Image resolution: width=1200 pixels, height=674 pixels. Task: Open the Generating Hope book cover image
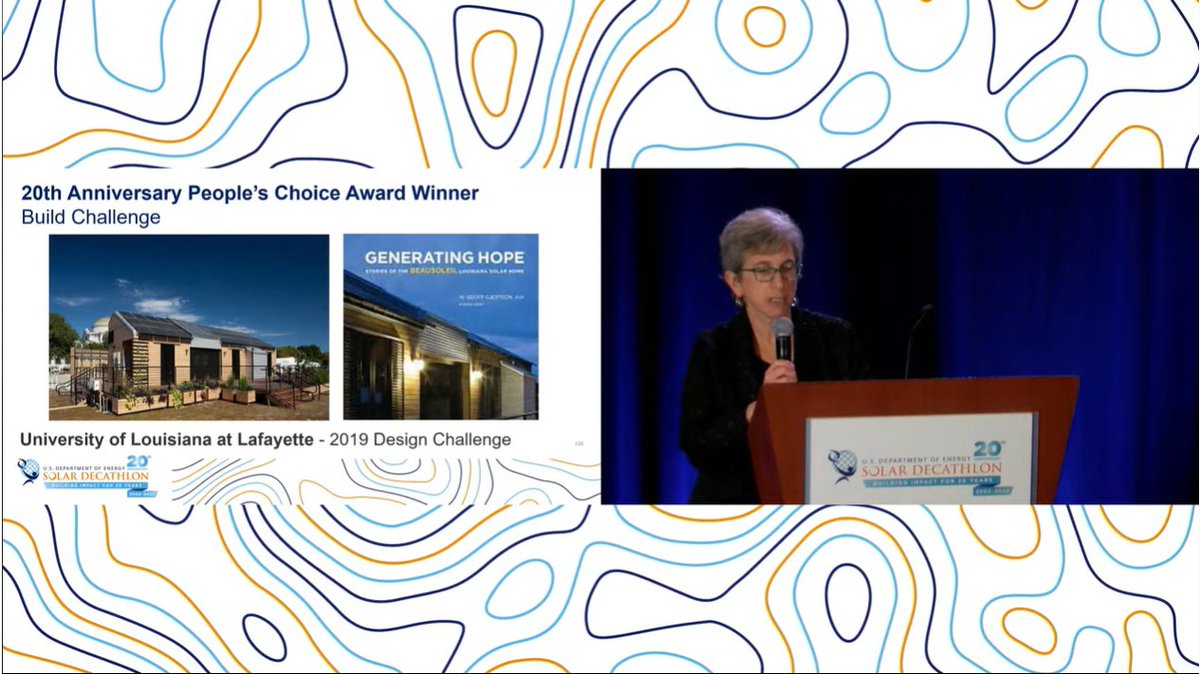441,327
